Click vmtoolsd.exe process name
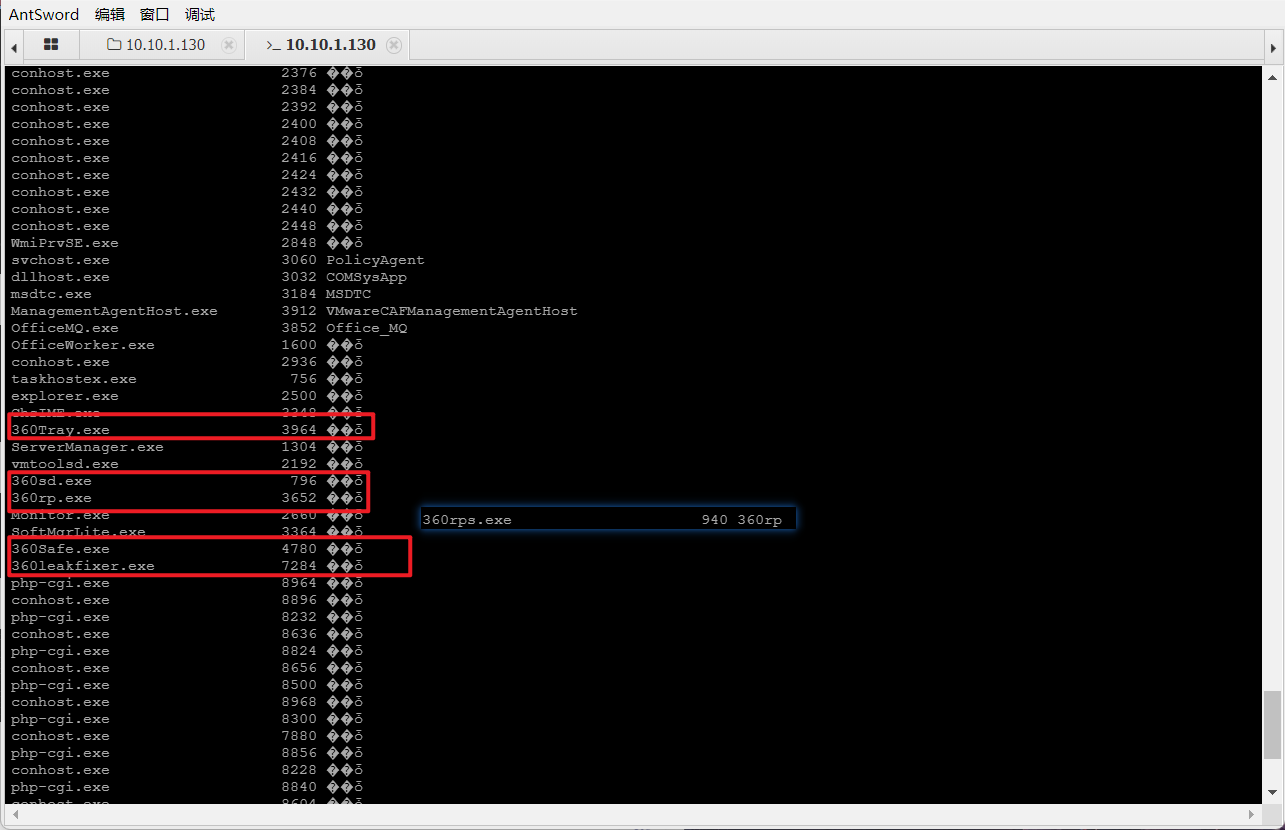Image resolution: width=1285 pixels, height=830 pixels. tap(64, 464)
